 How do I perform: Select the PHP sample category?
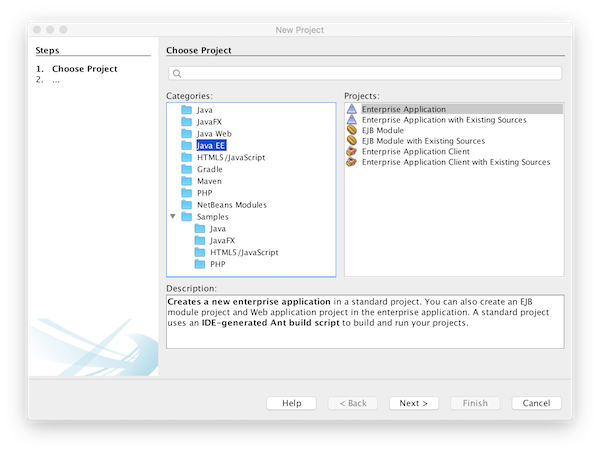[217, 264]
